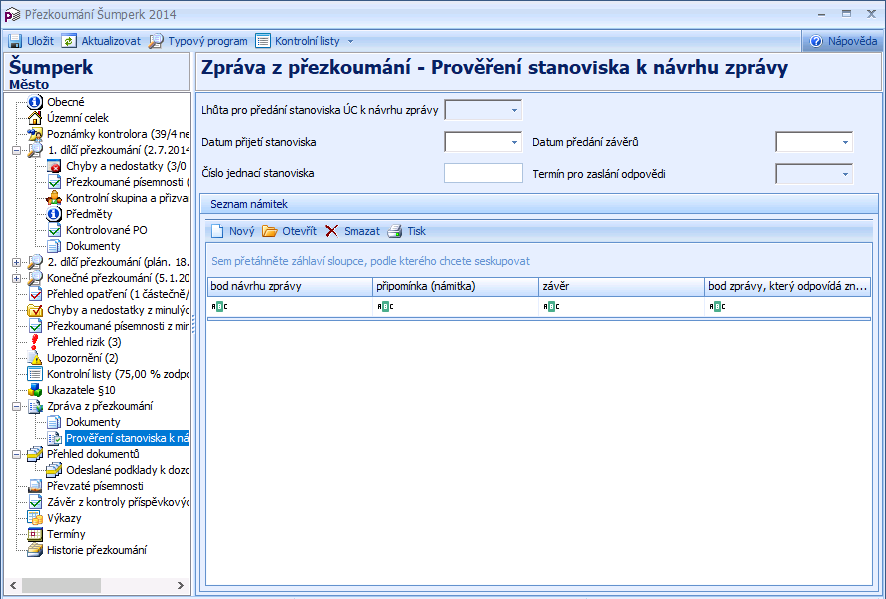This screenshot has height=599, width=886.
Task: Select the Výkazy icon in tree
Action: (x=35, y=518)
